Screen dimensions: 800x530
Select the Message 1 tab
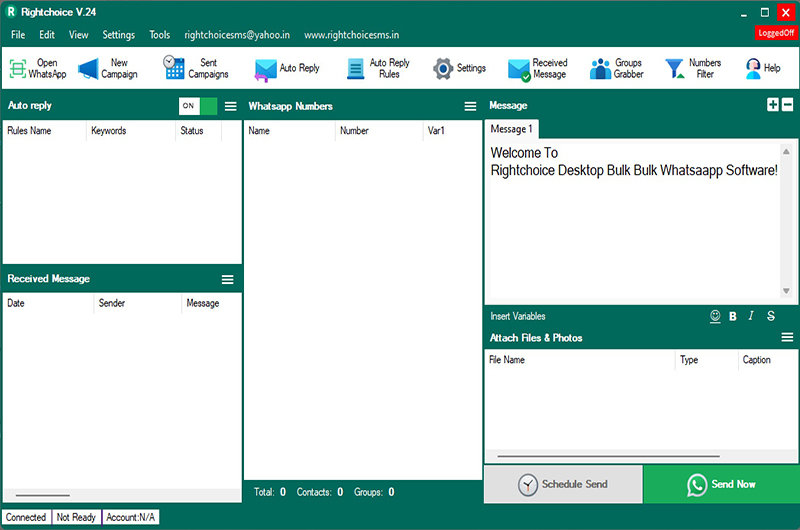(x=511, y=129)
